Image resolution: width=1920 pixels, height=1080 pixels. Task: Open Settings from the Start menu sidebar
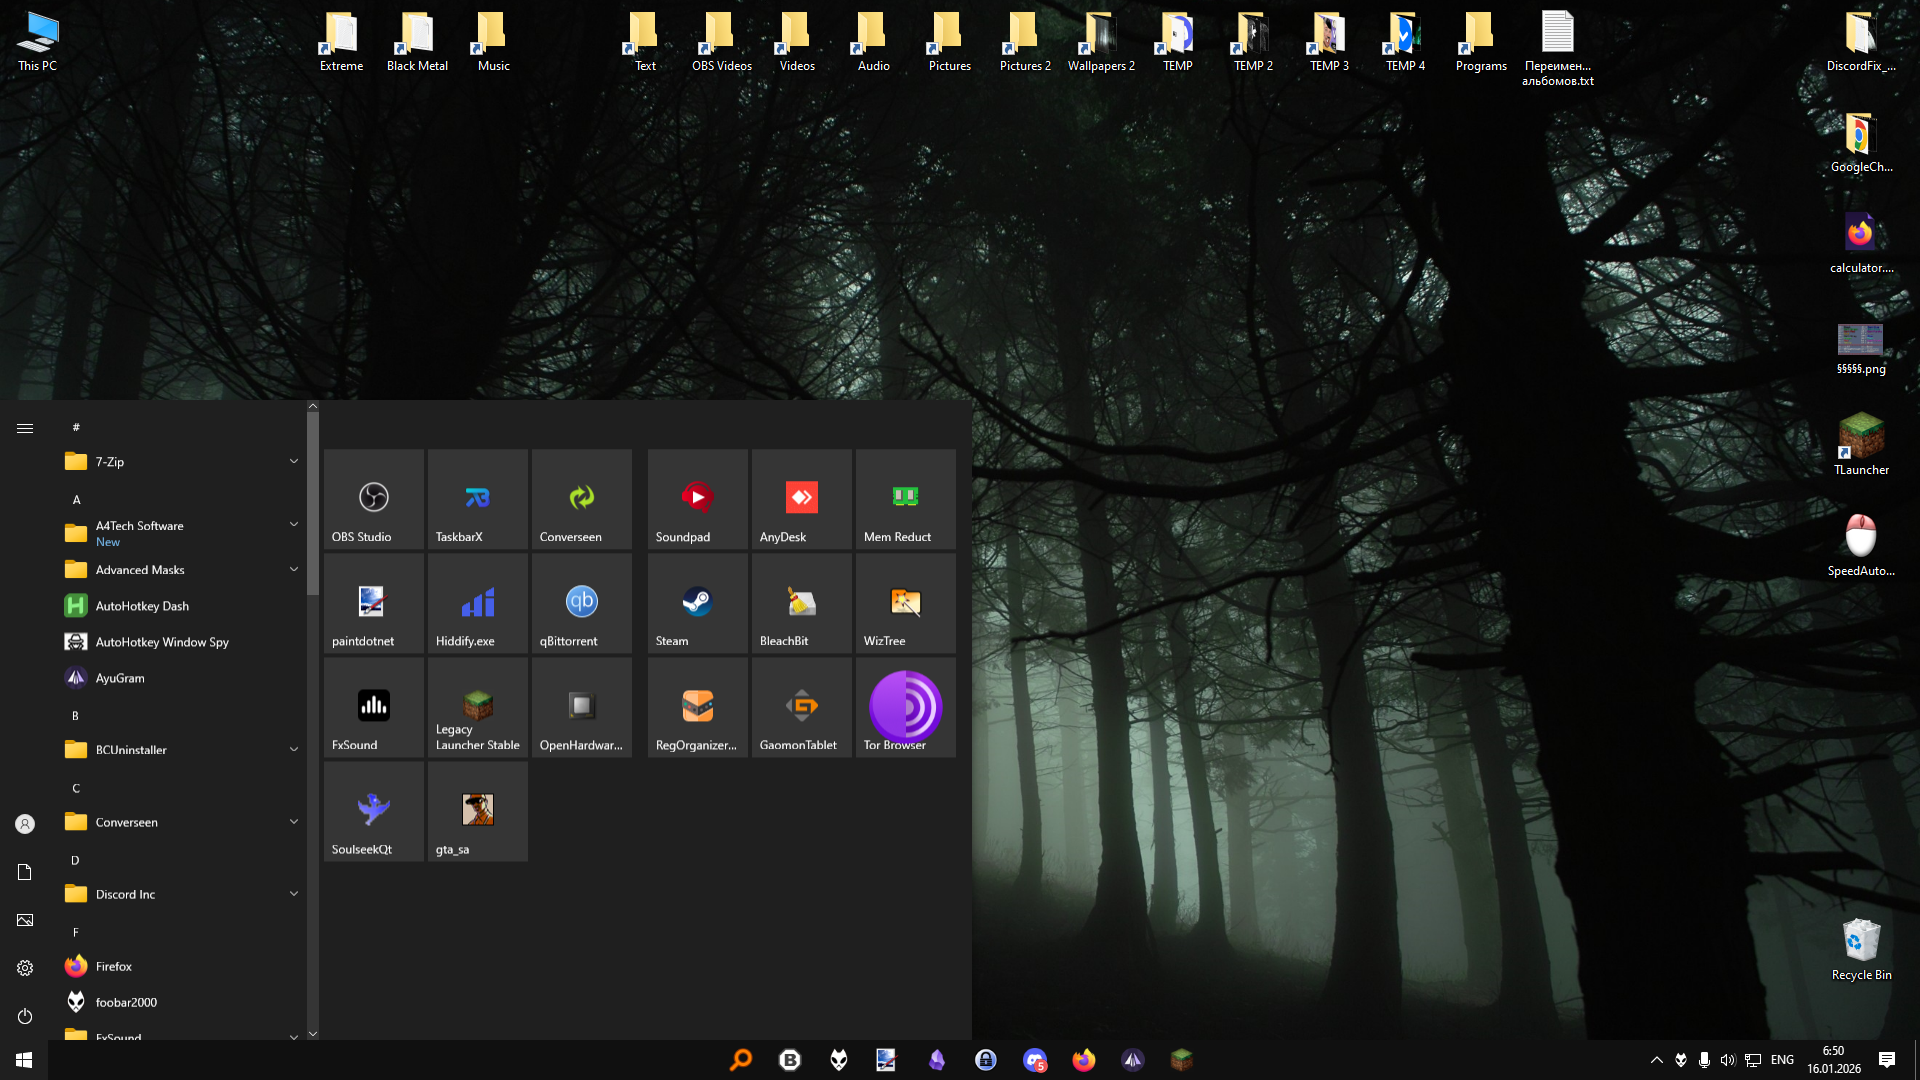[25, 968]
